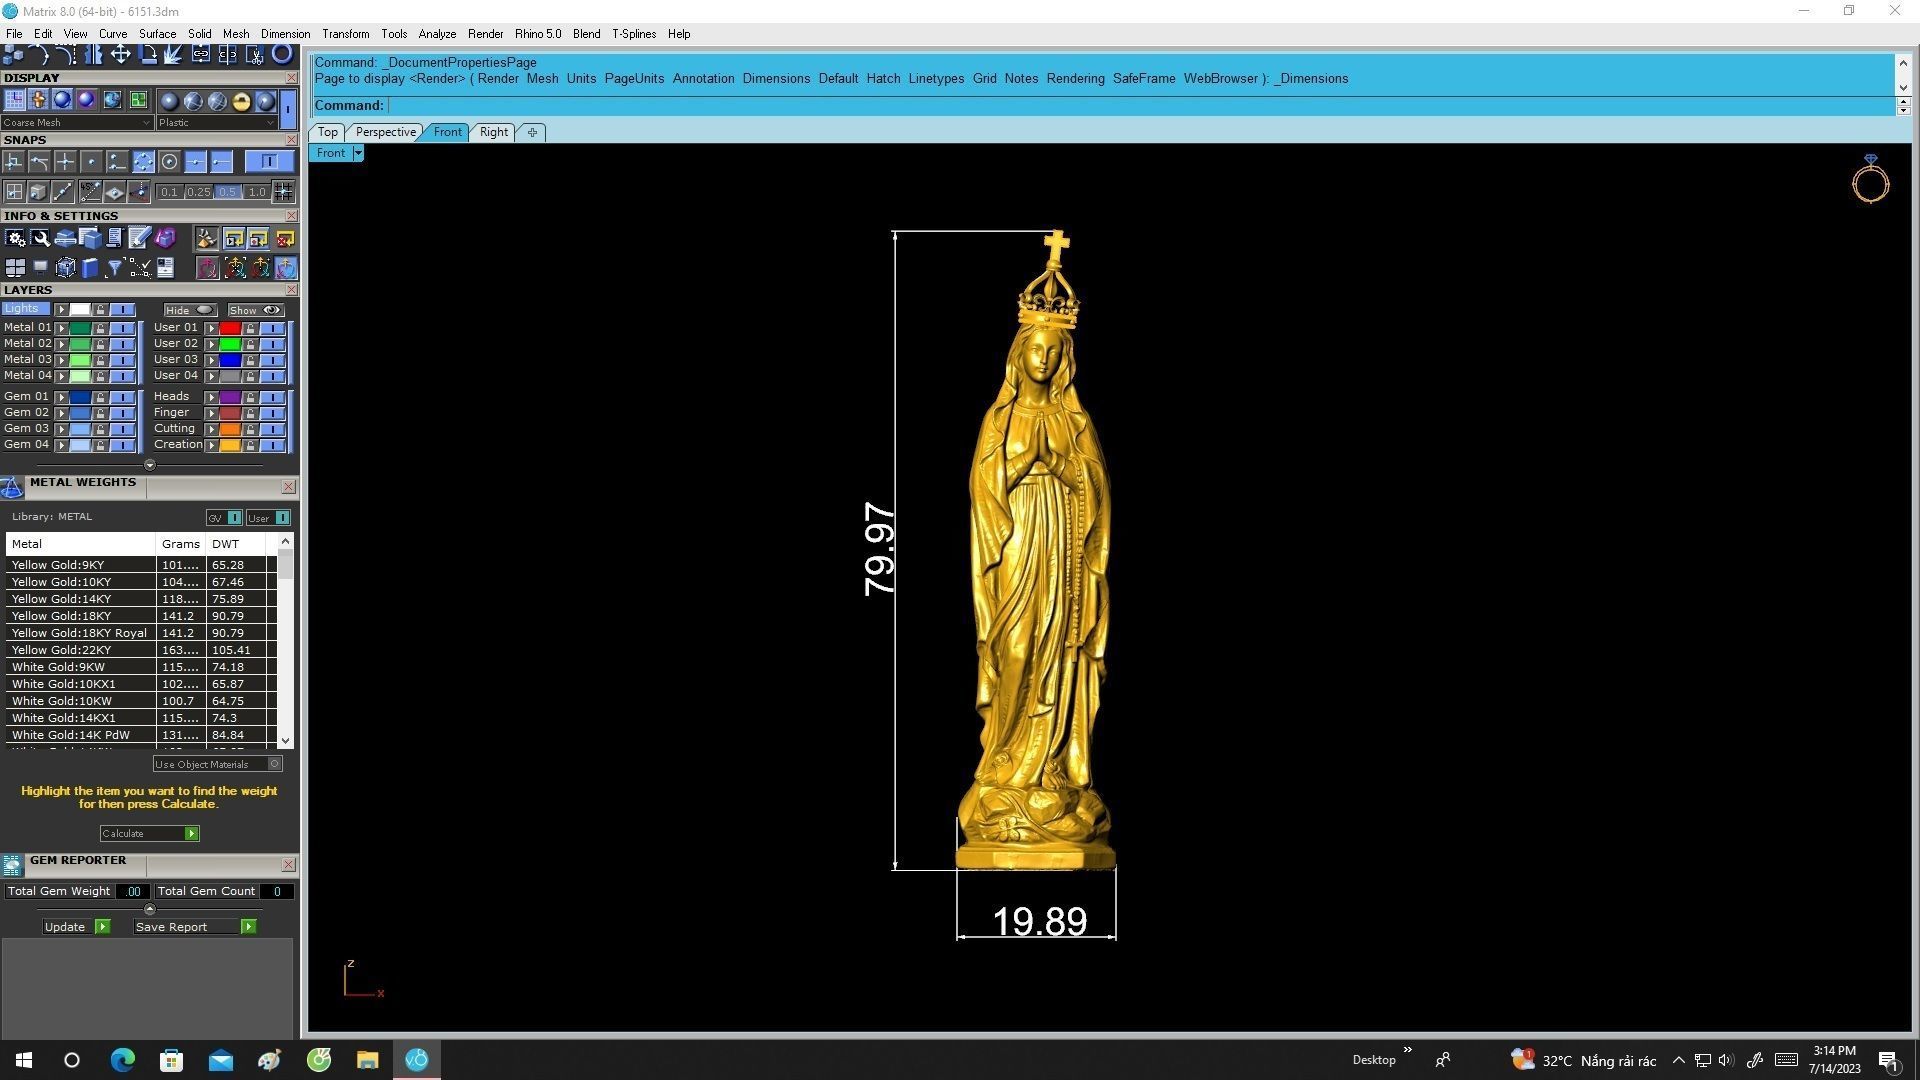This screenshot has height=1080, width=1920.
Task: Add a new viewport tab with plus button
Action: (x=532, y=132)
